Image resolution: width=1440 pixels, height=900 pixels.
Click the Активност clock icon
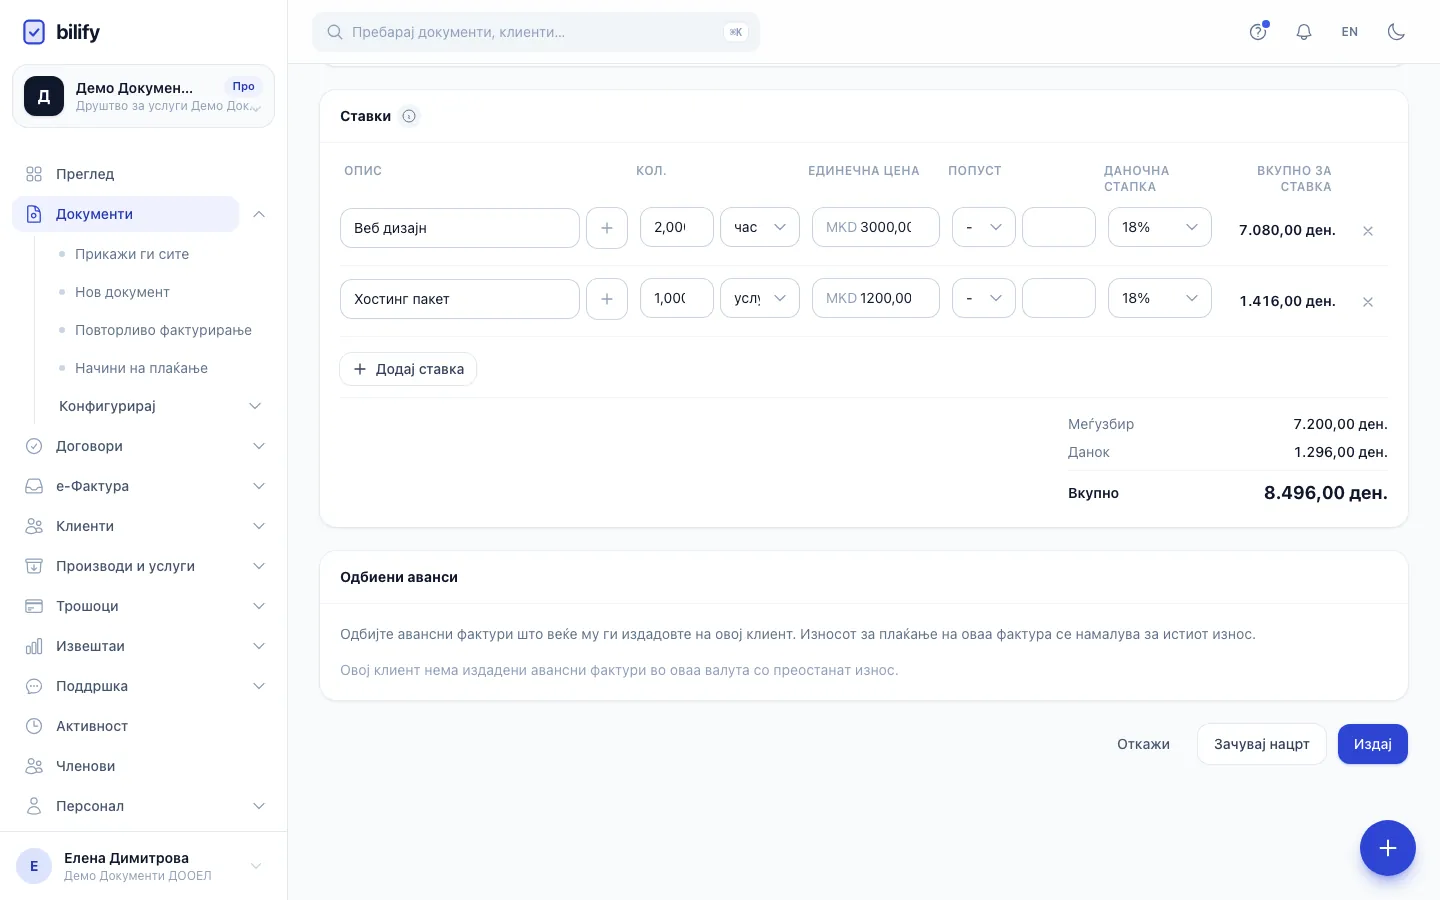(x=34, y=726)
